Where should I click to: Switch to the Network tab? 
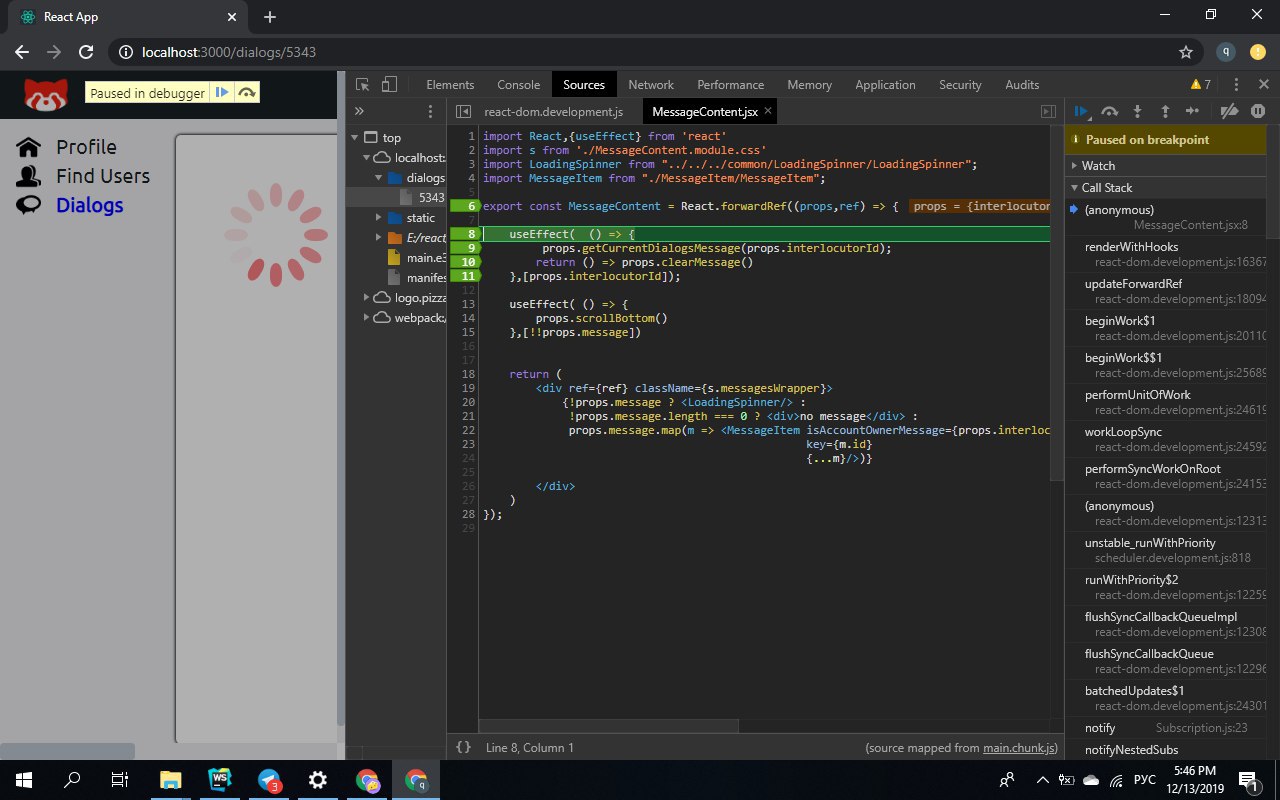[x=651, y=85]
